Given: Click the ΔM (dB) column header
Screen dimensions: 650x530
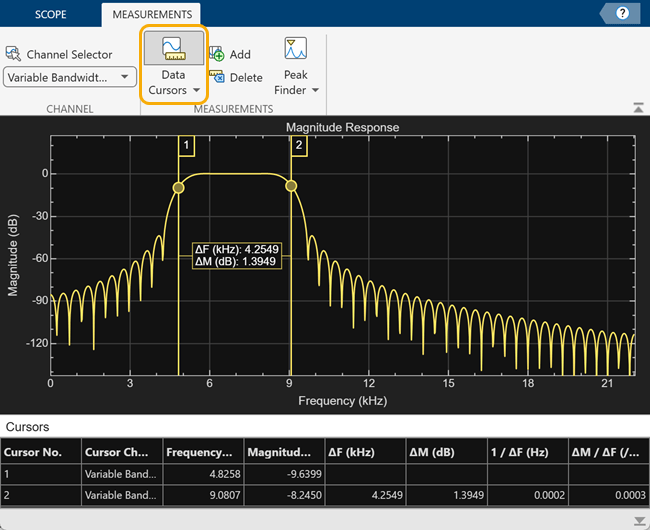Looking at the screenshot, I should [447, 452].
